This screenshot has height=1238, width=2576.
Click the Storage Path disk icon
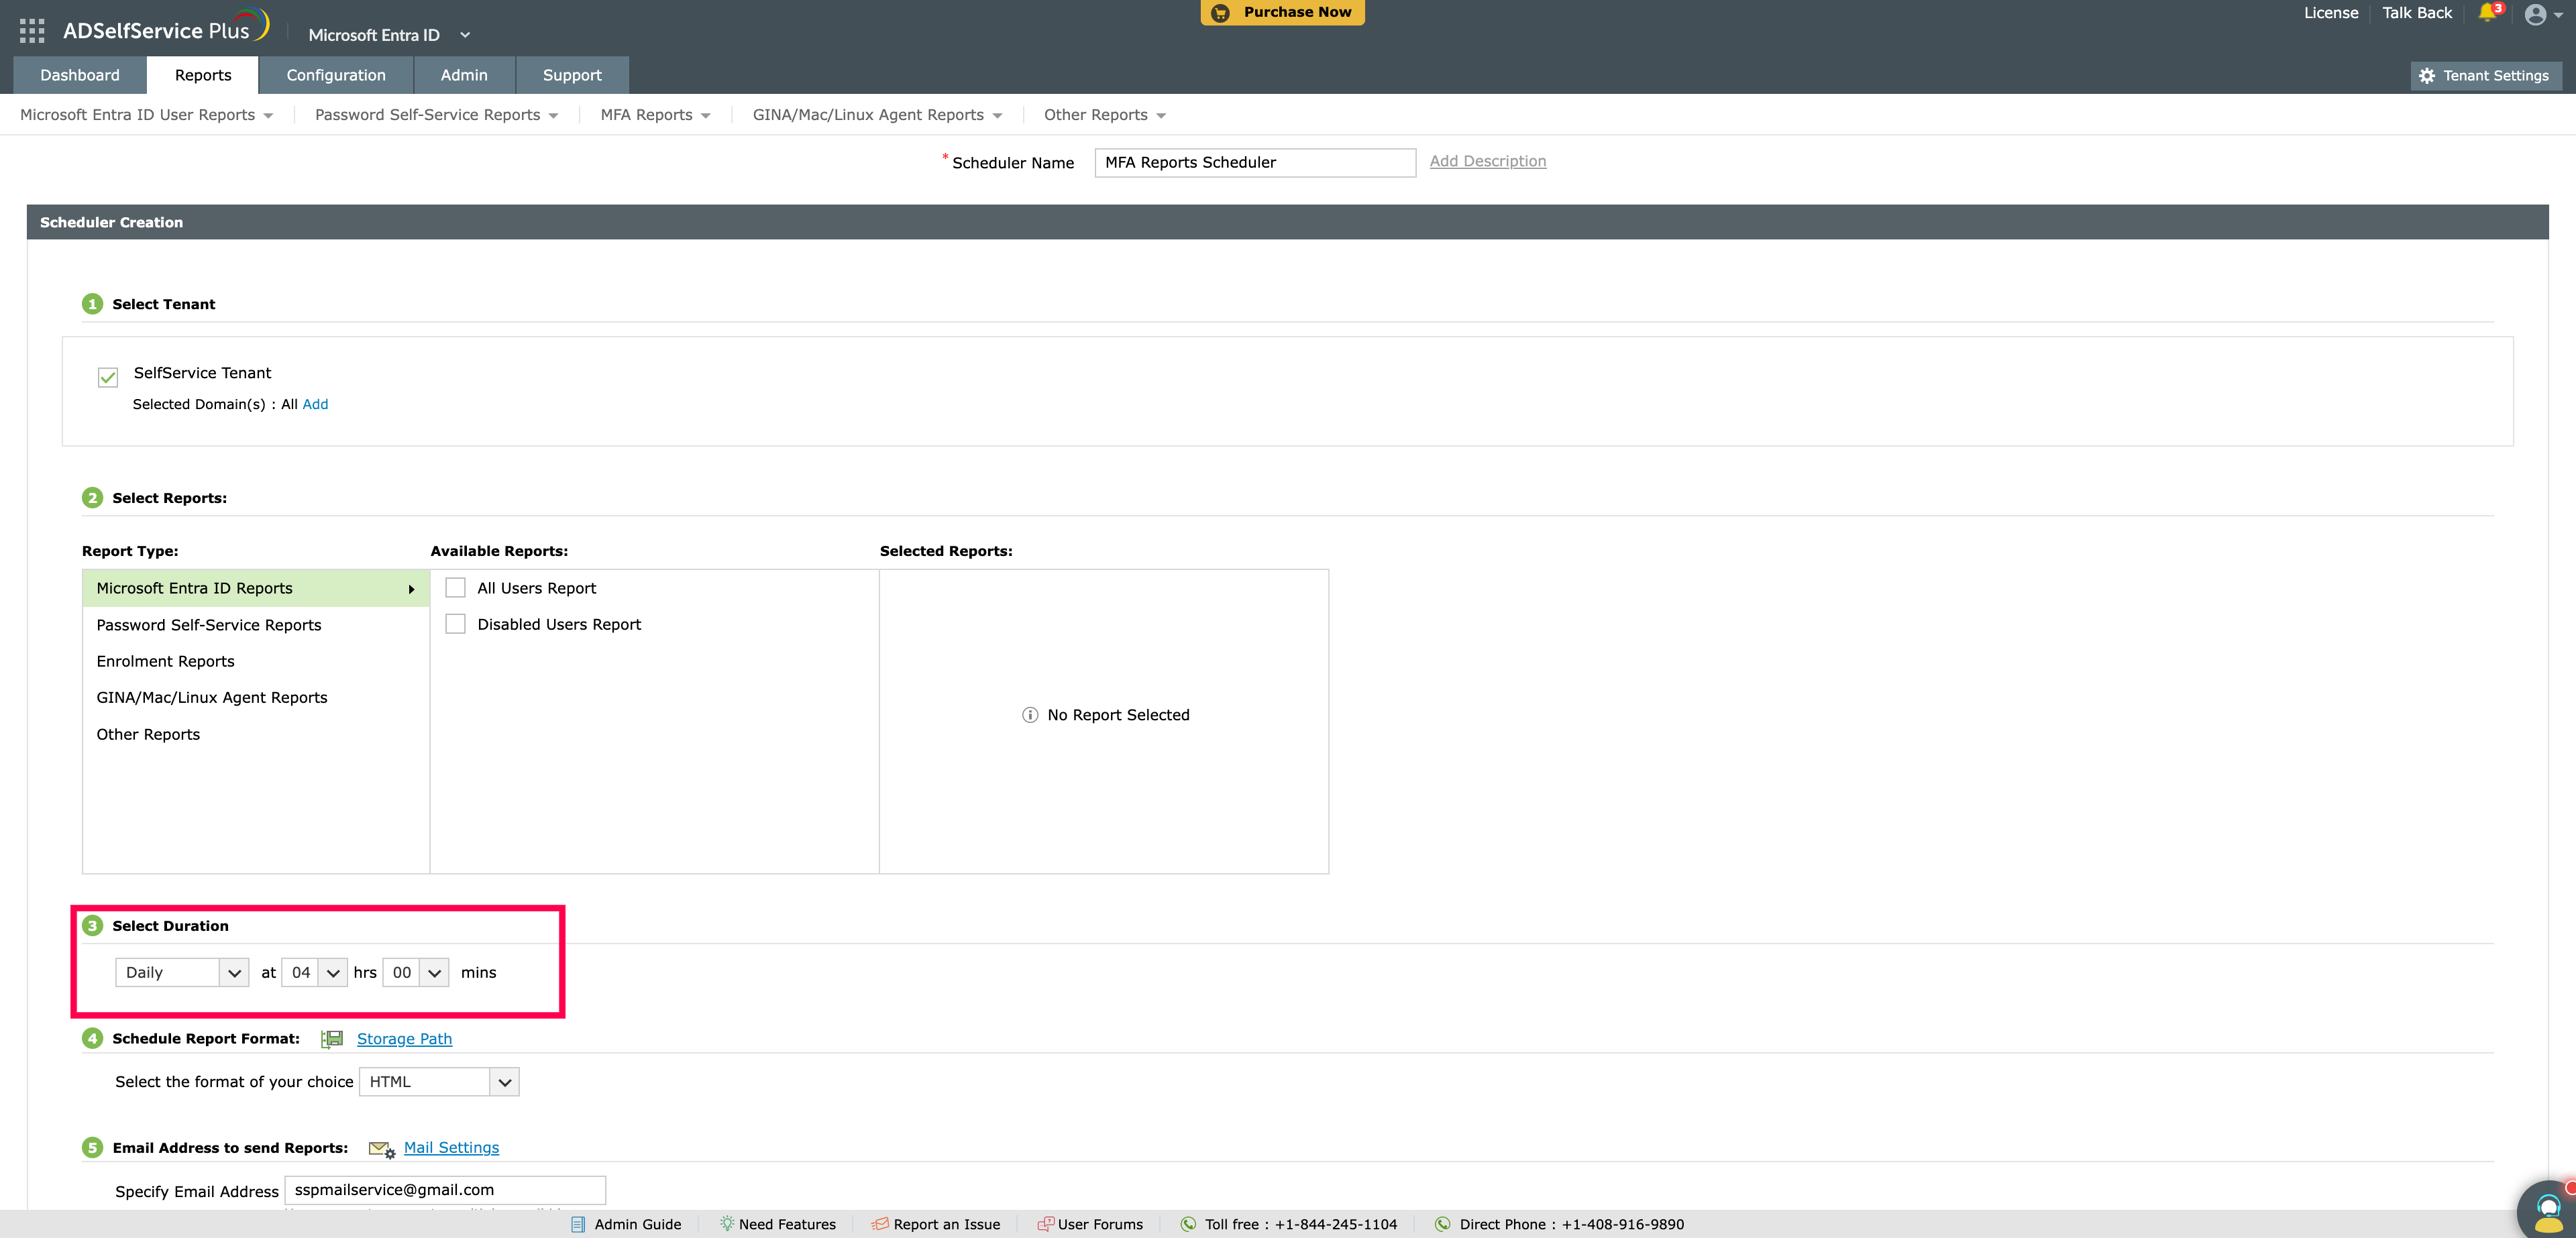(332, 1039)
